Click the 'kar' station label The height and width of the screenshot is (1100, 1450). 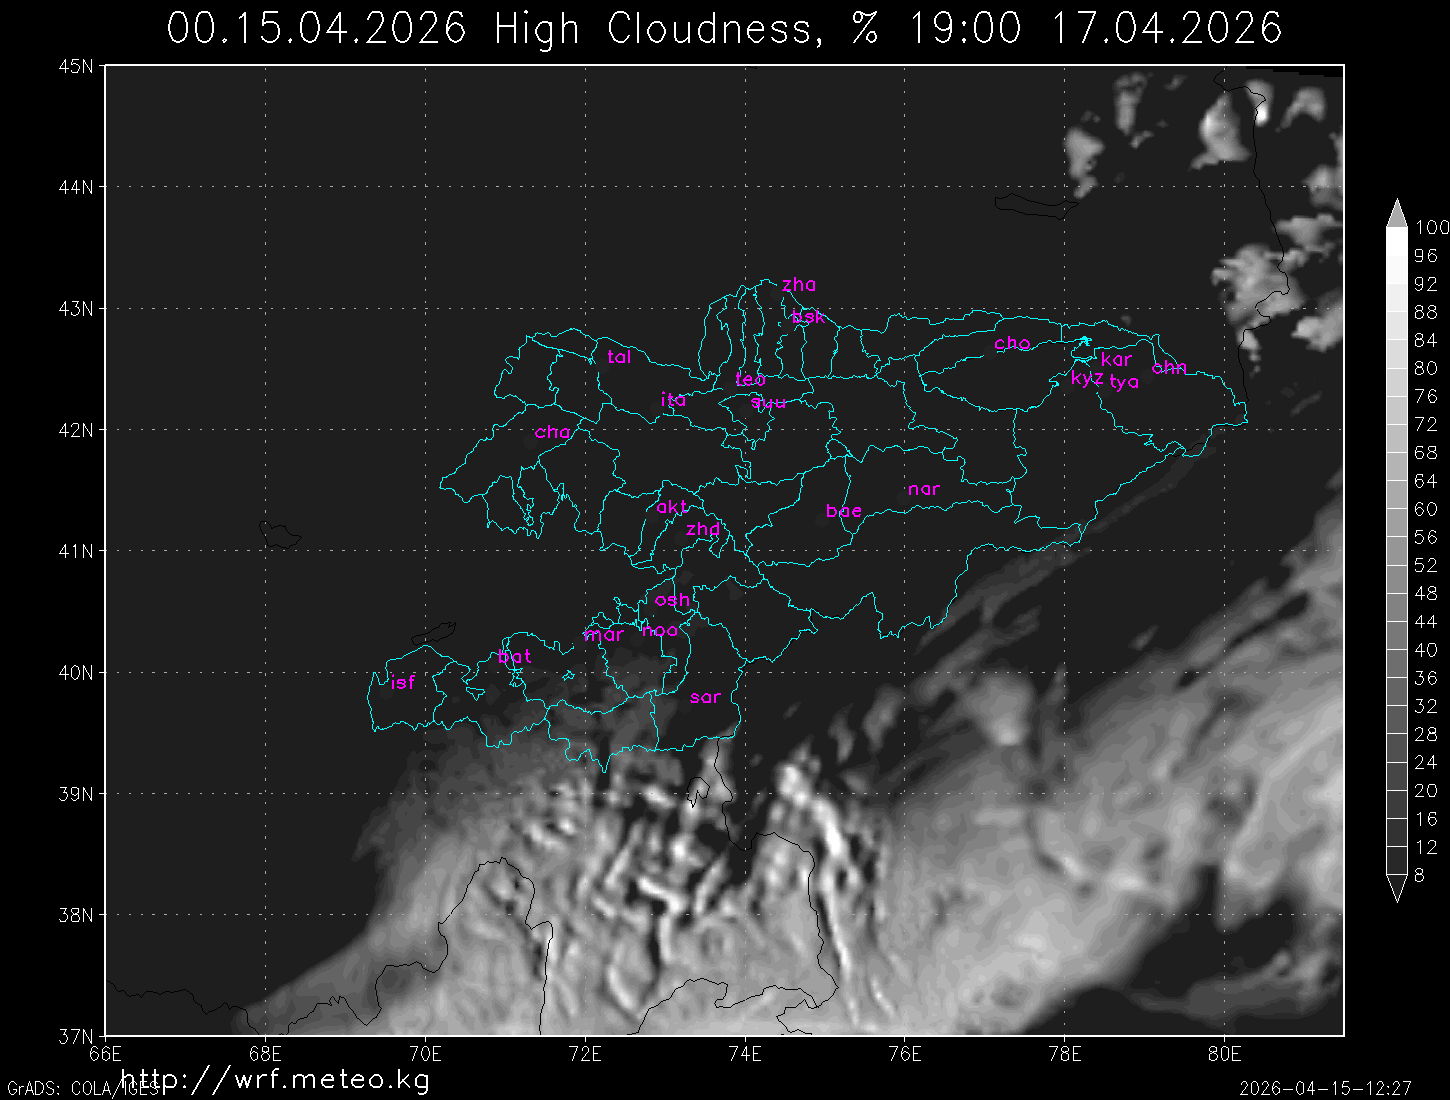[1116, 359]
